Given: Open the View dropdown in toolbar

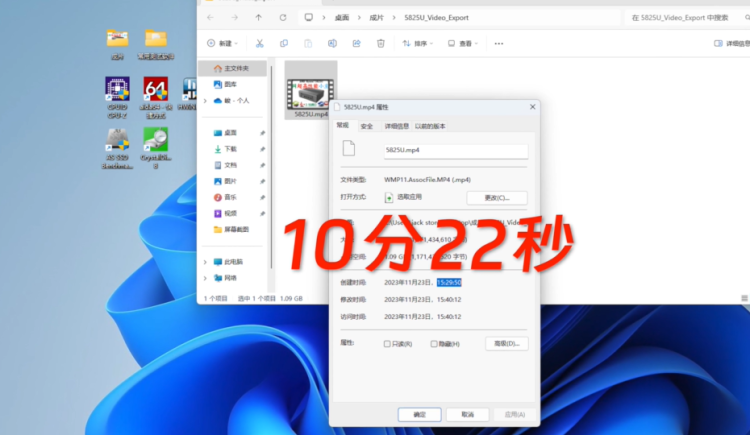Looking at the screenshot, I should [463, 44].
